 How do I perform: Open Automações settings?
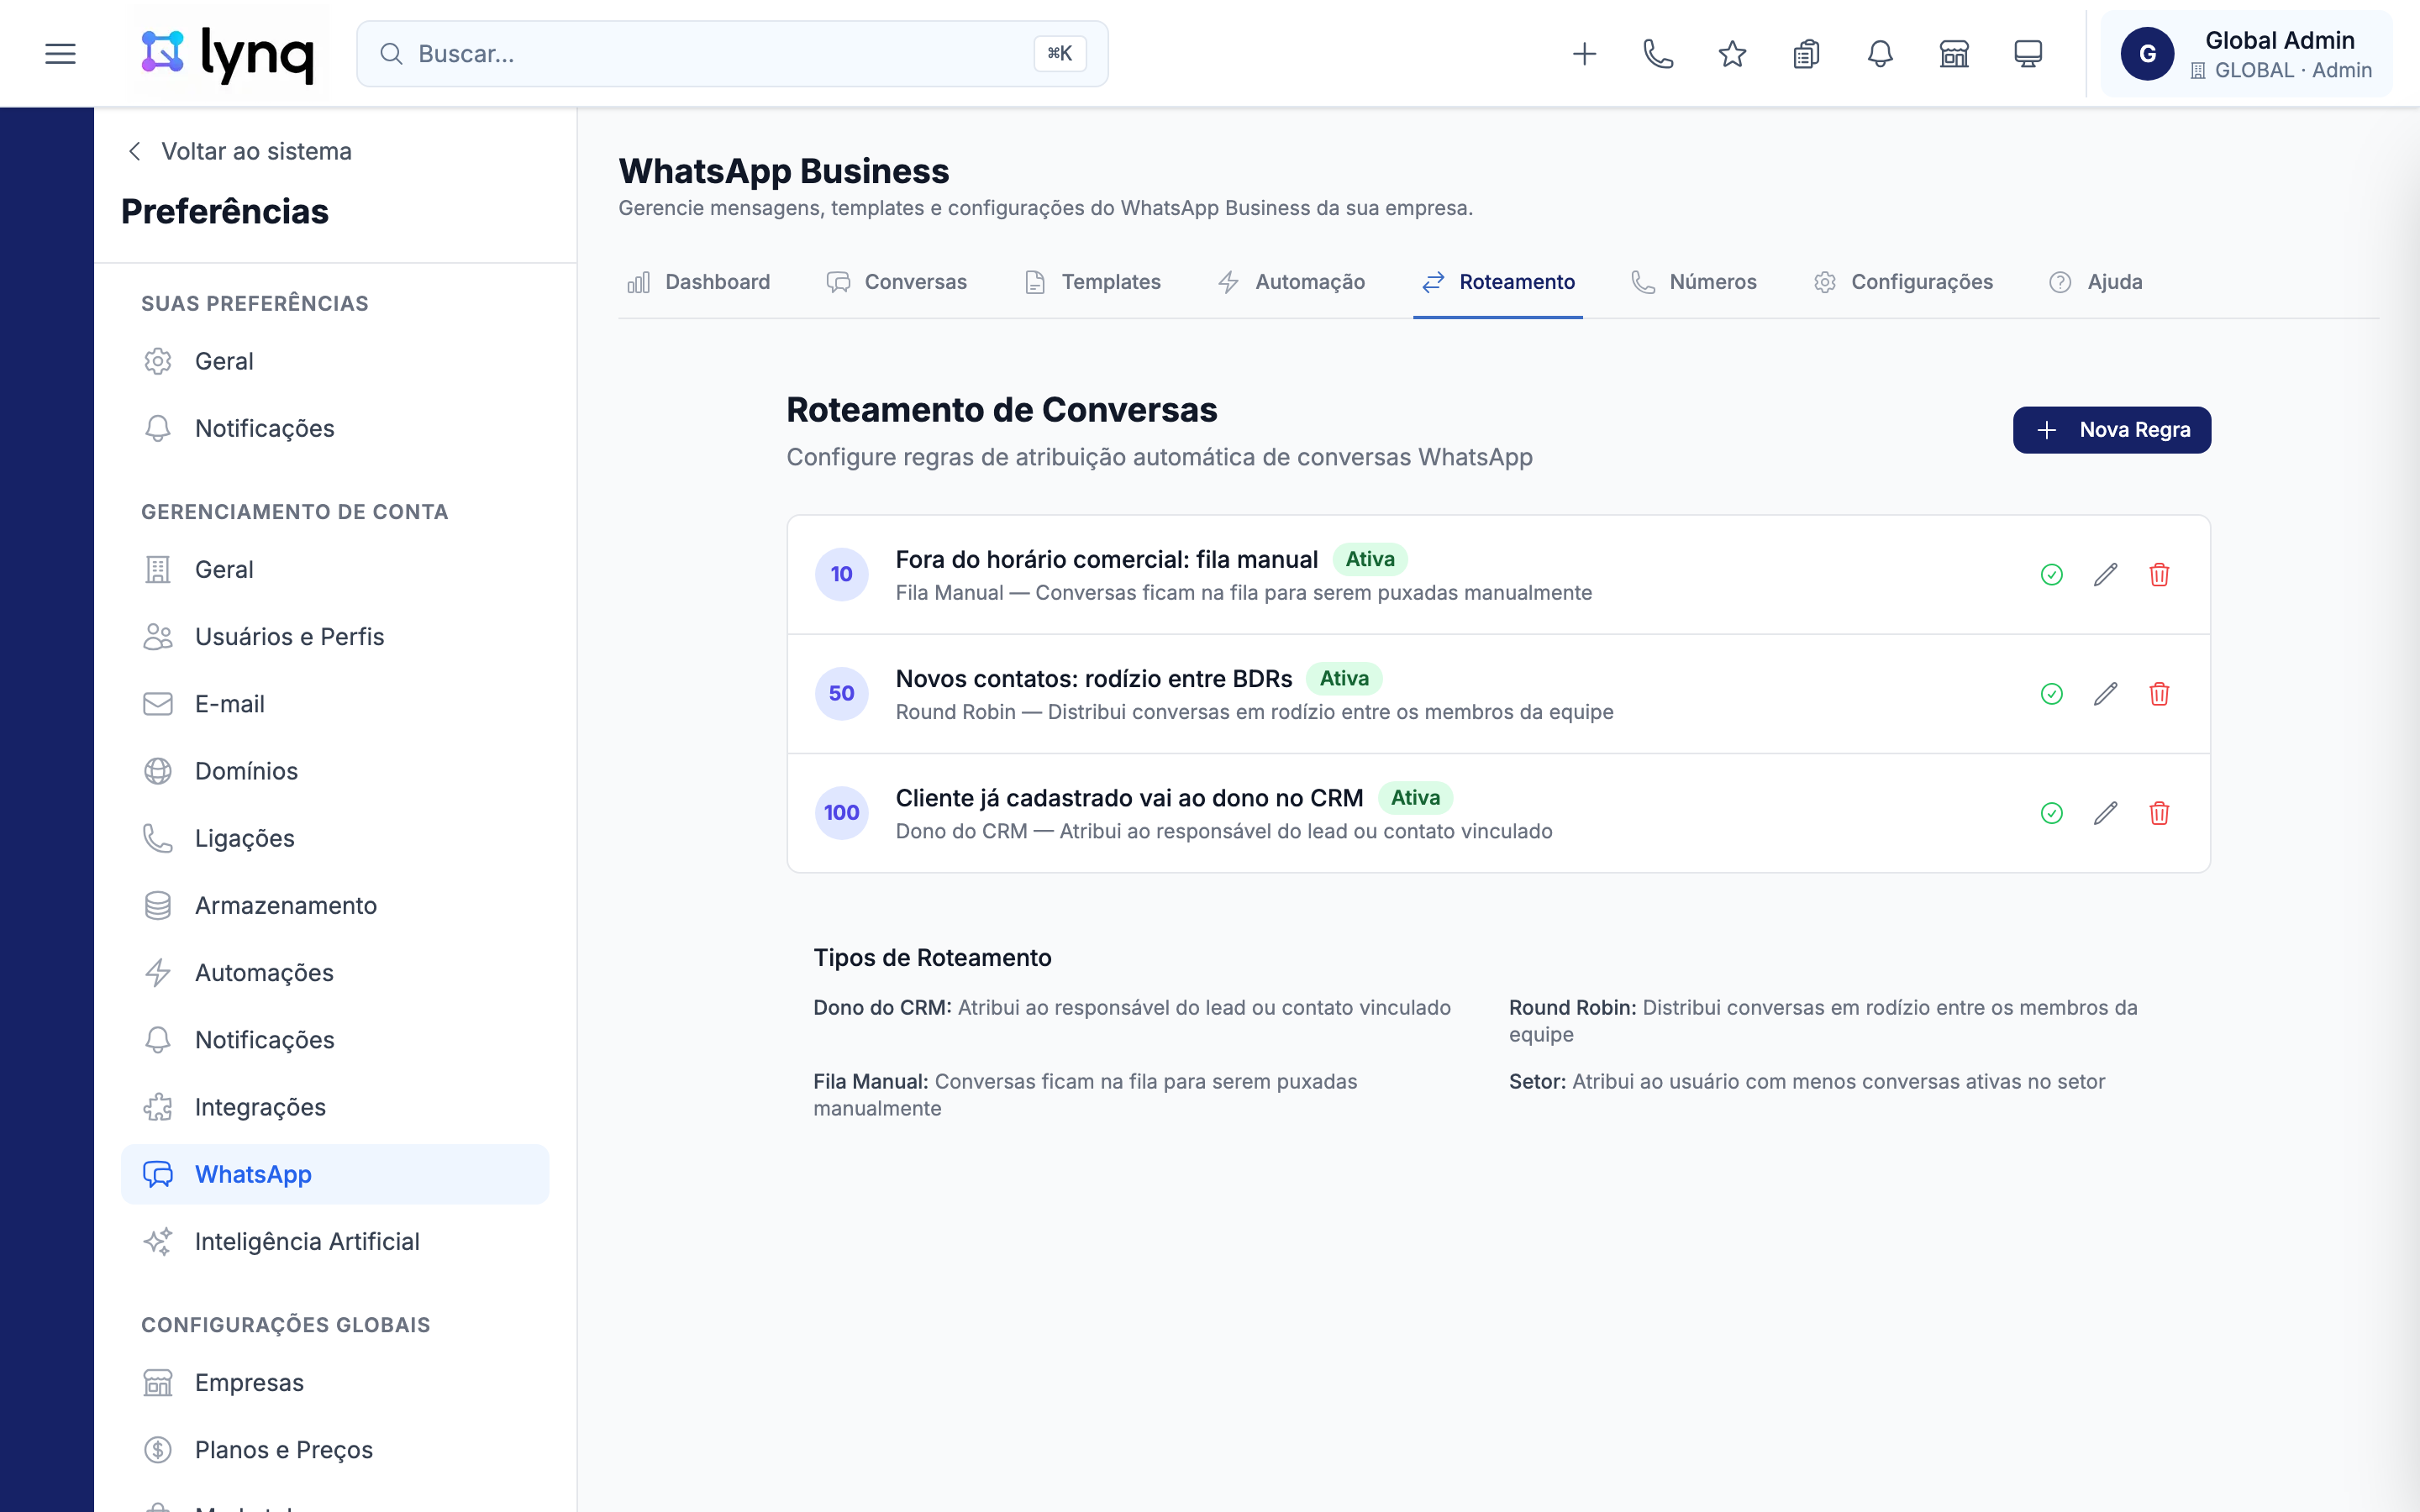point(335,972)
